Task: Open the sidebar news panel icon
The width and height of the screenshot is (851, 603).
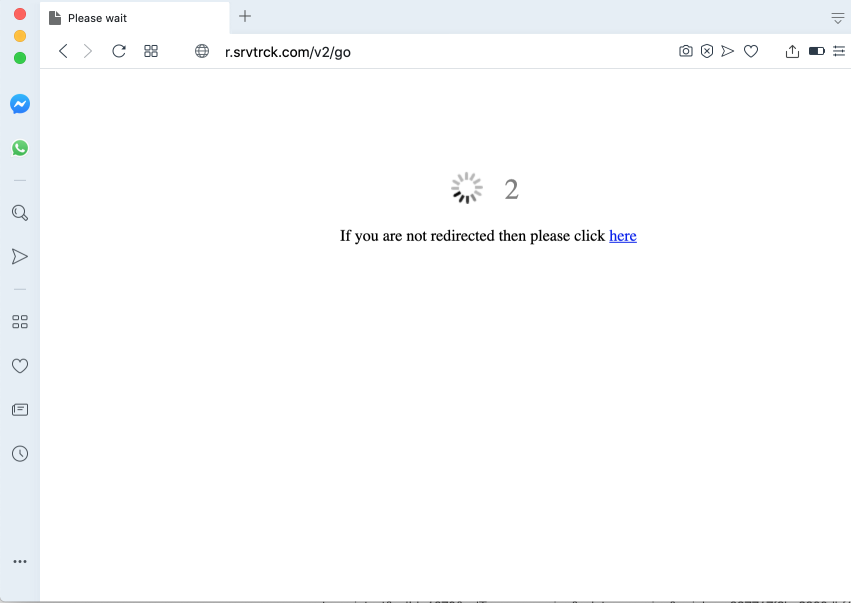Action: 19,410
